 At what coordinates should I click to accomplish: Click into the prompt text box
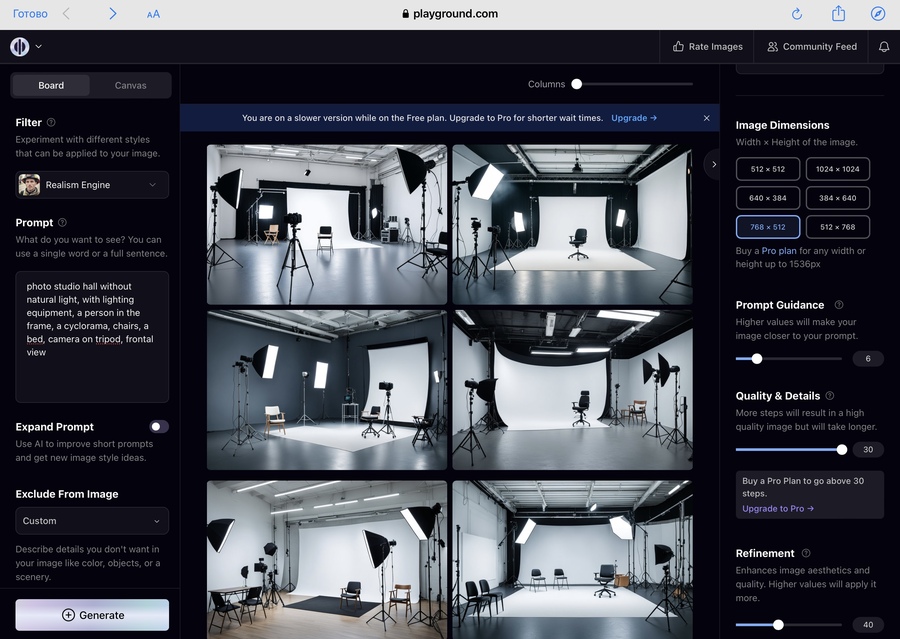(x=92, y=337)
